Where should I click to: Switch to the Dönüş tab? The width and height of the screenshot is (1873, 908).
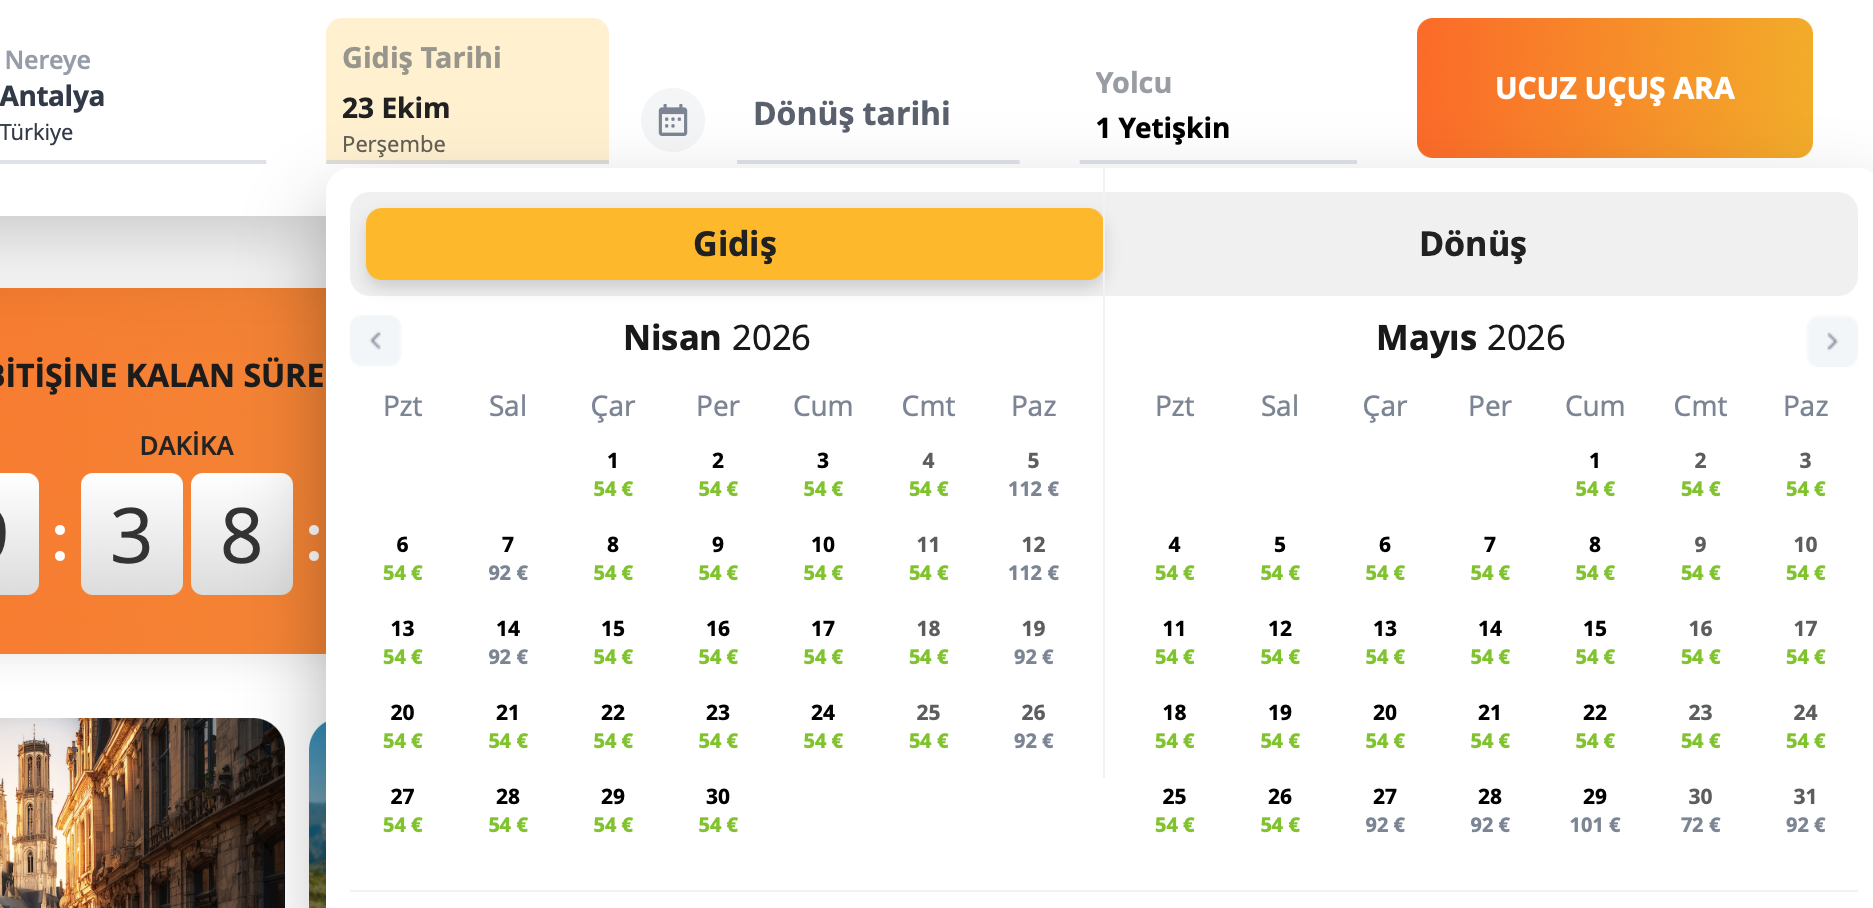(1472, 244)
